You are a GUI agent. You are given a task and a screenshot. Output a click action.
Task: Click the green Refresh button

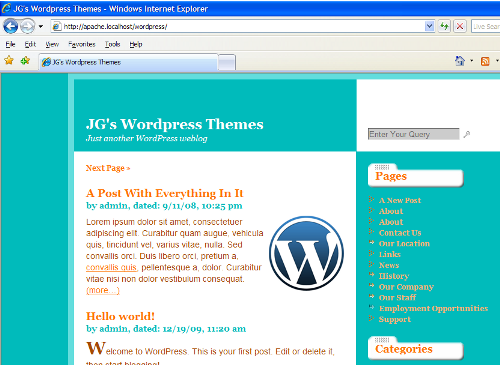[x=444, y=26]
